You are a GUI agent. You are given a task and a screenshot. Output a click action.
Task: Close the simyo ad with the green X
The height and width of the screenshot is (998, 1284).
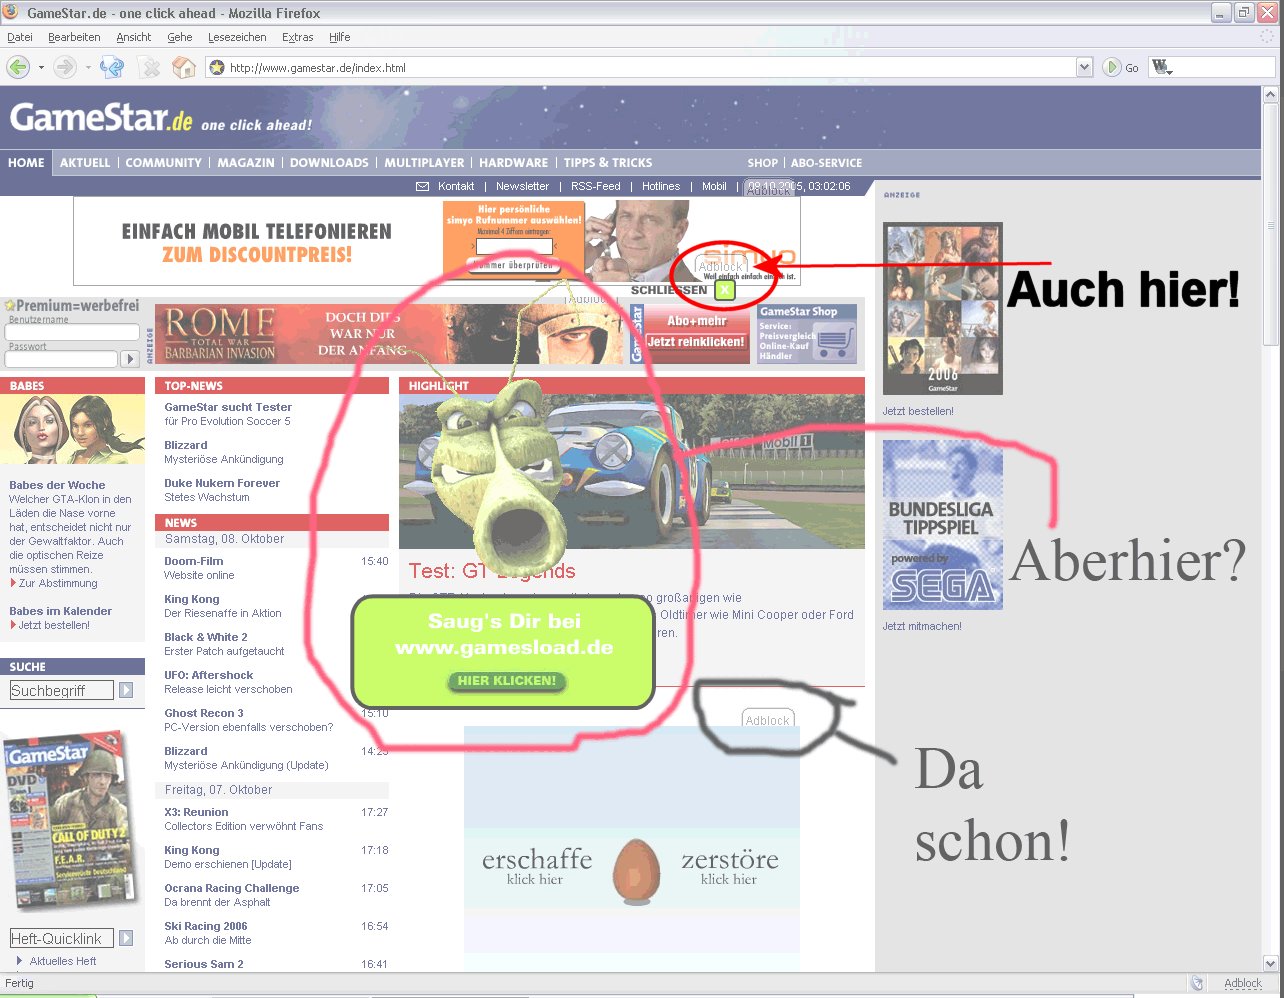(725, 290)
